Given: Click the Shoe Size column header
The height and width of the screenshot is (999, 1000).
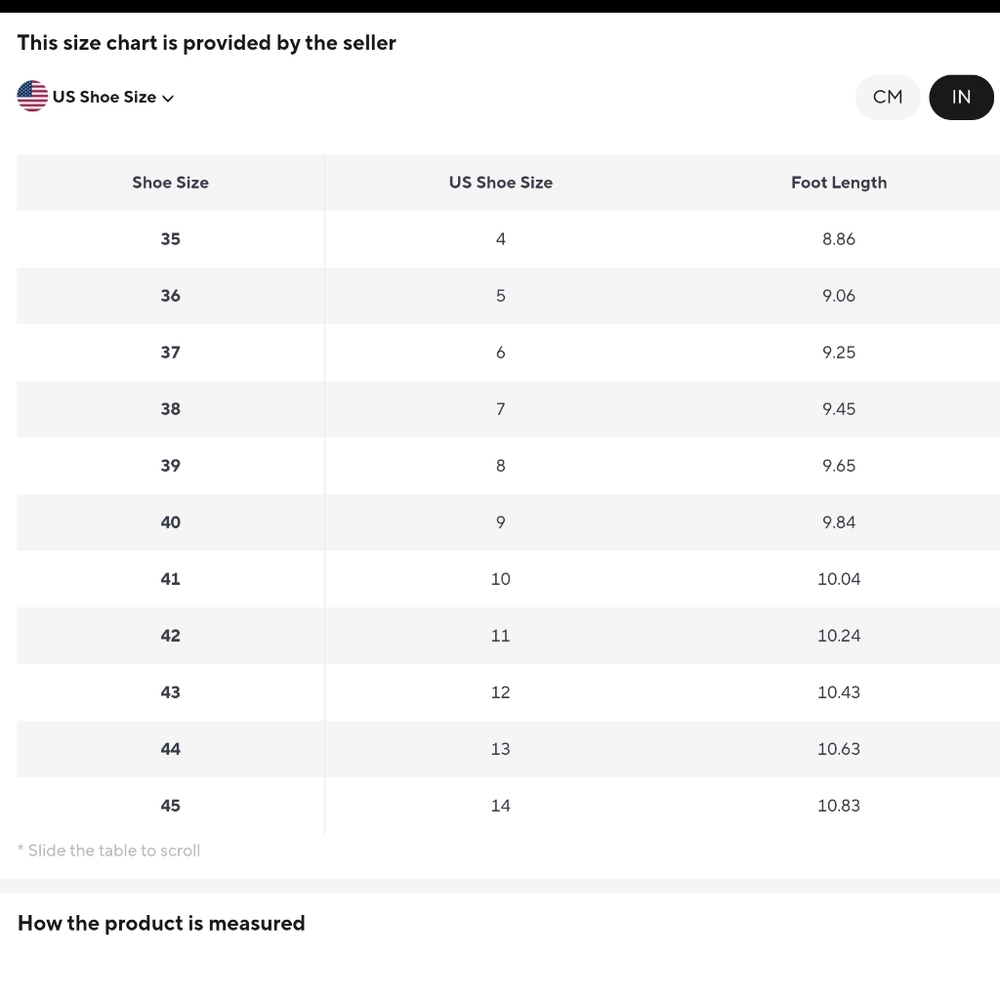Looking at the screenshot, I should 170,182.
